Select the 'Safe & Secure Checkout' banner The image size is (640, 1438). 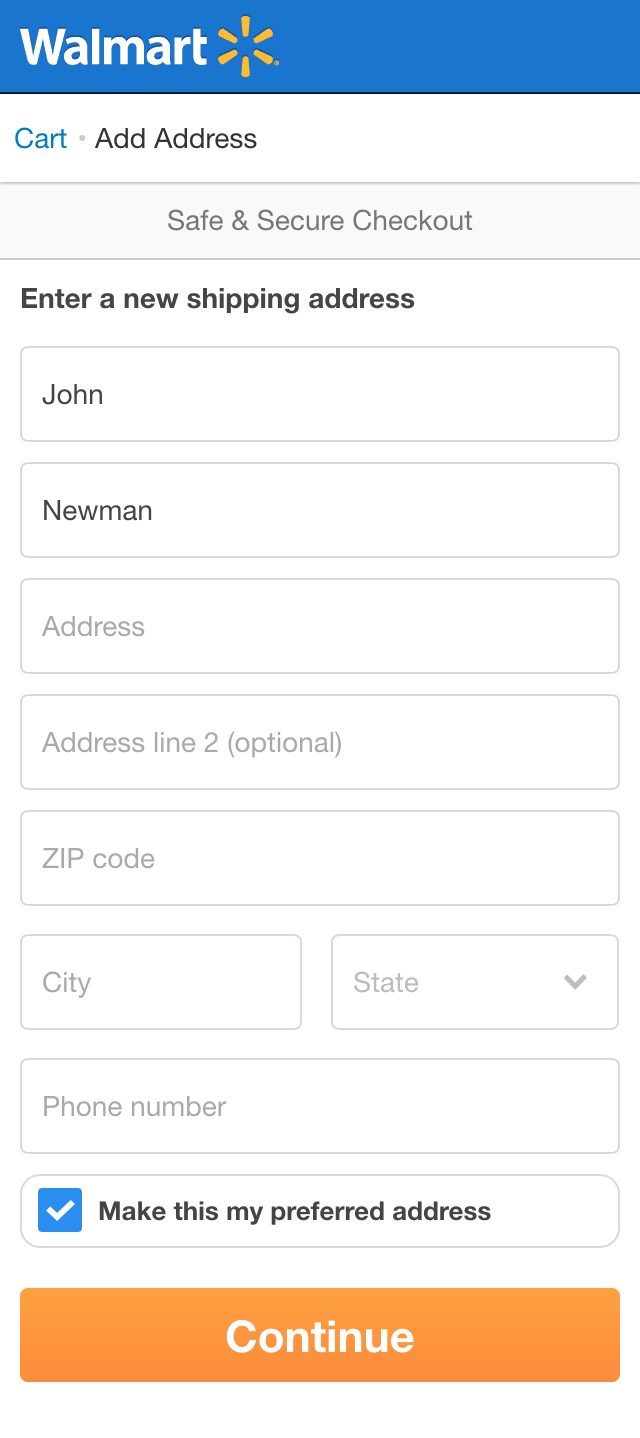[x=320, y=220]
